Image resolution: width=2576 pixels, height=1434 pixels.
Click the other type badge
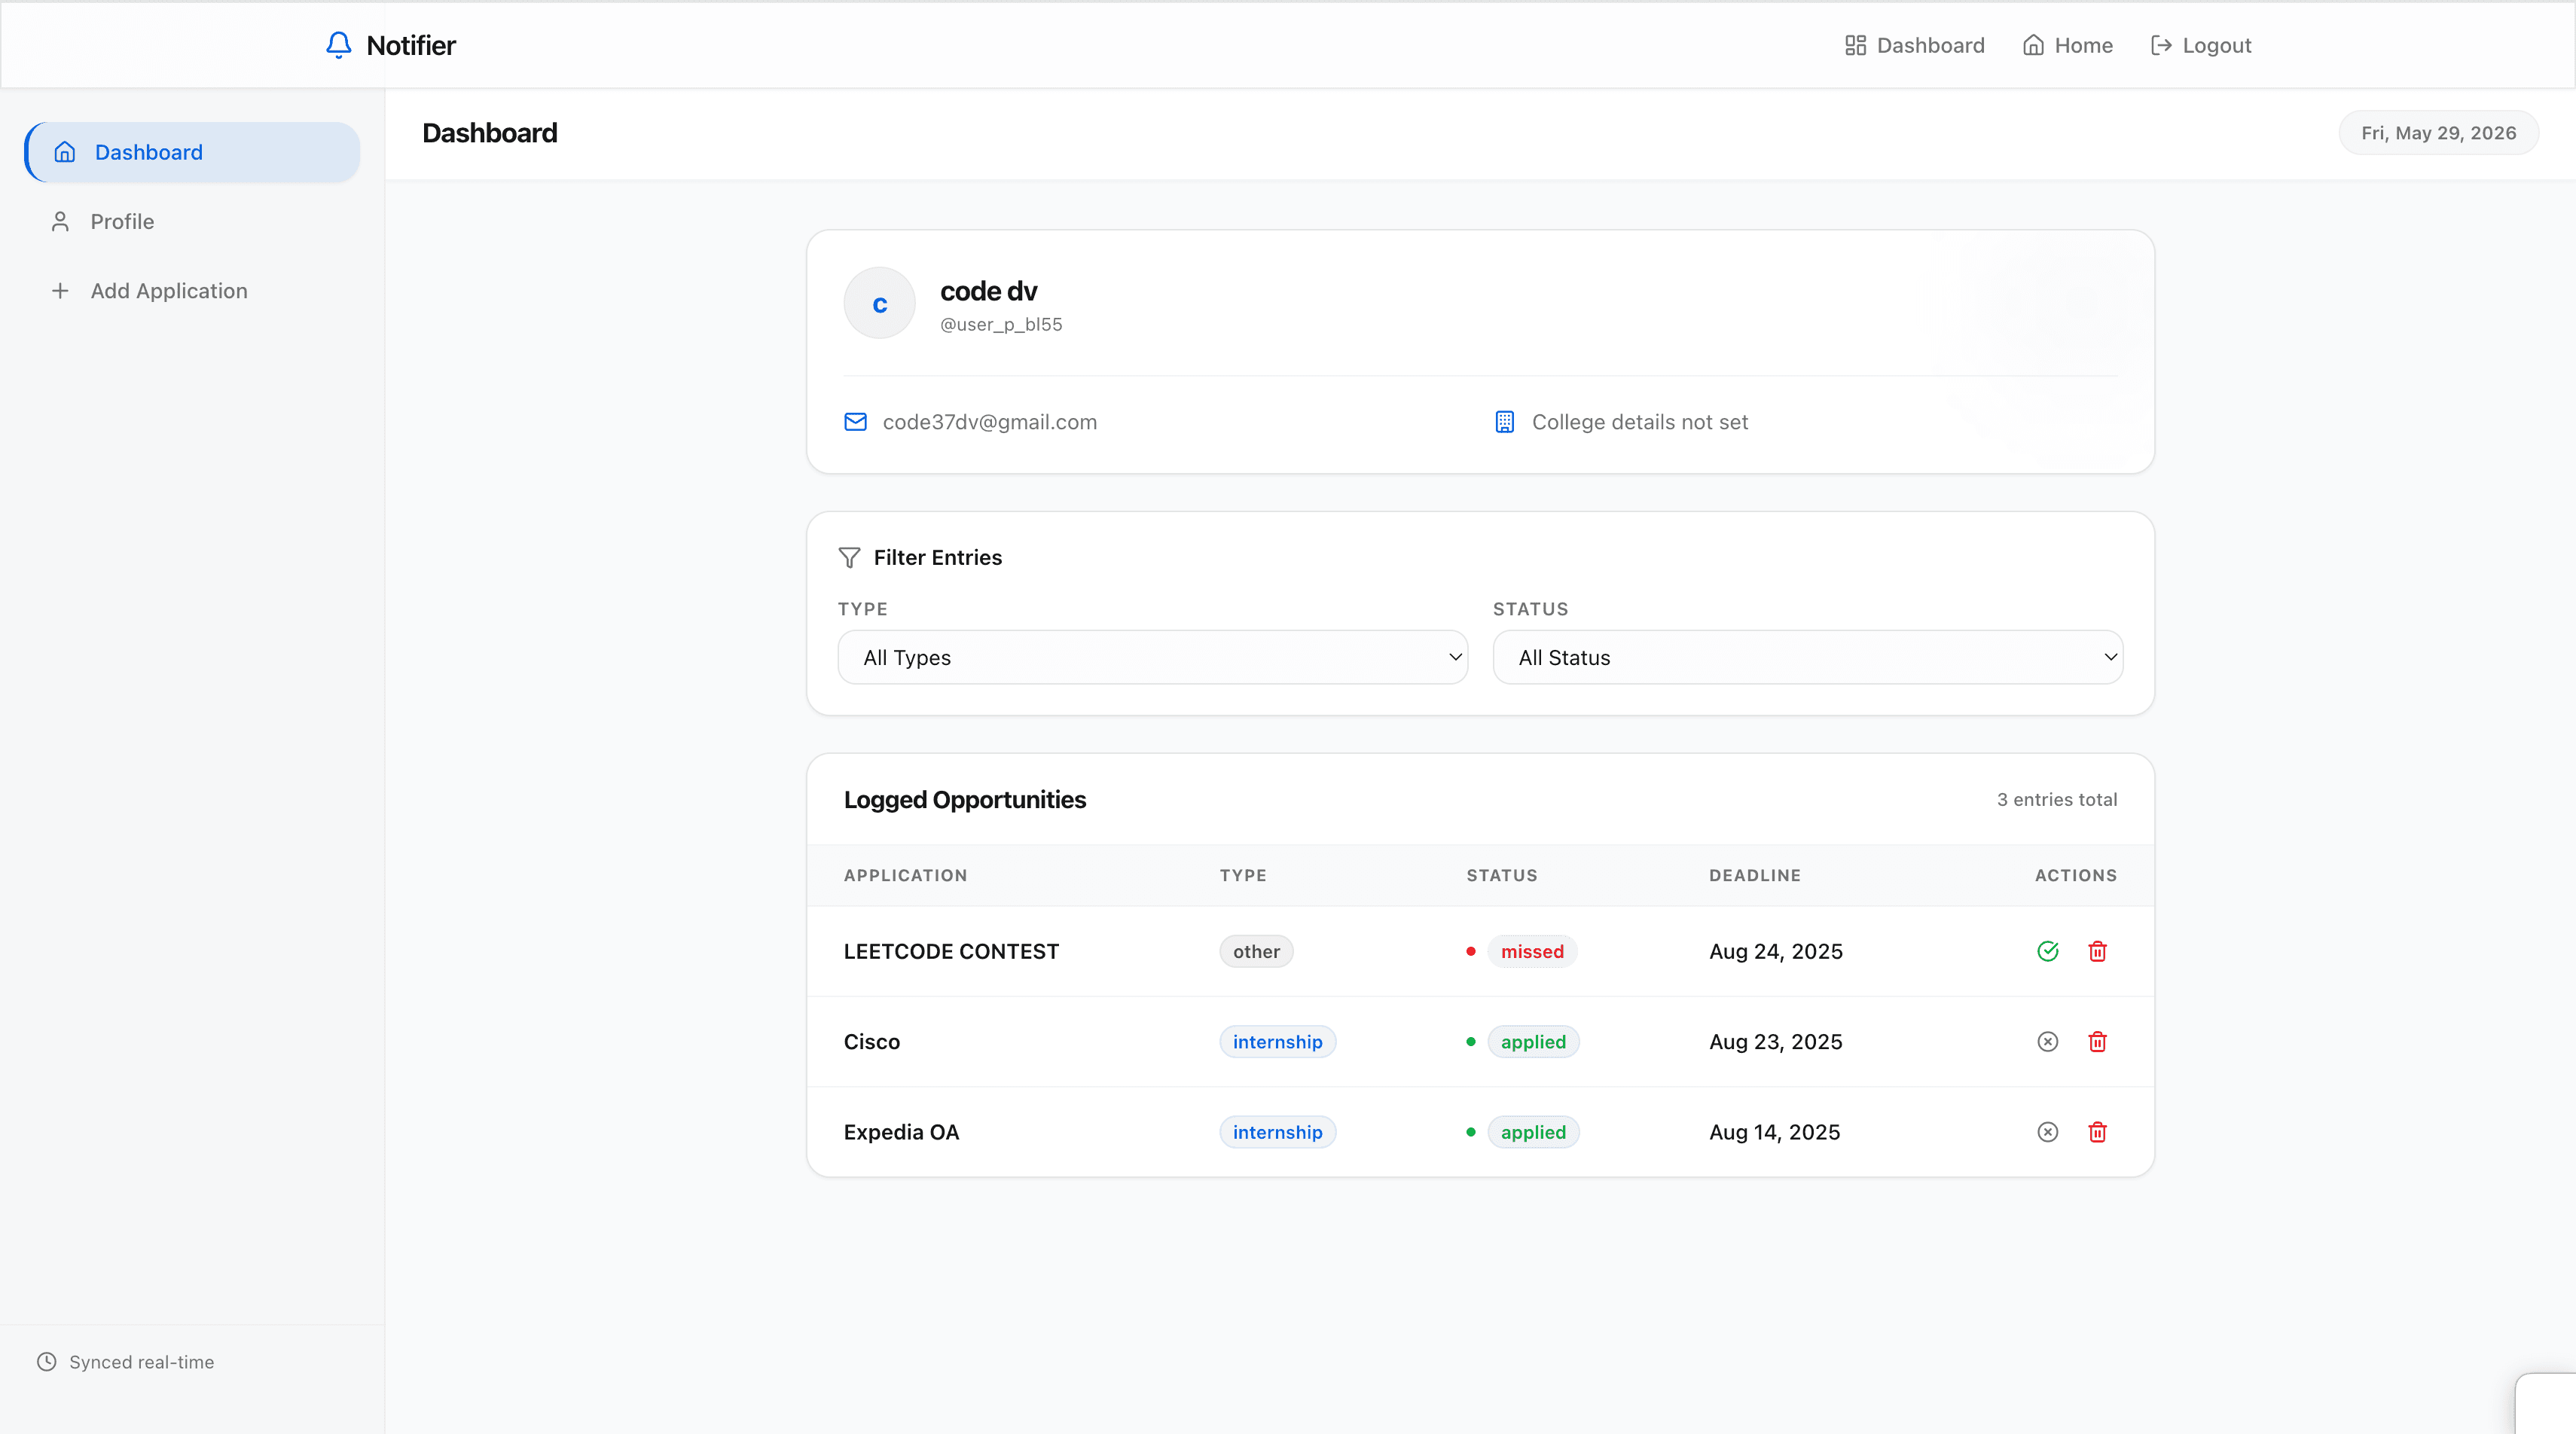(x=1256, y=951)
